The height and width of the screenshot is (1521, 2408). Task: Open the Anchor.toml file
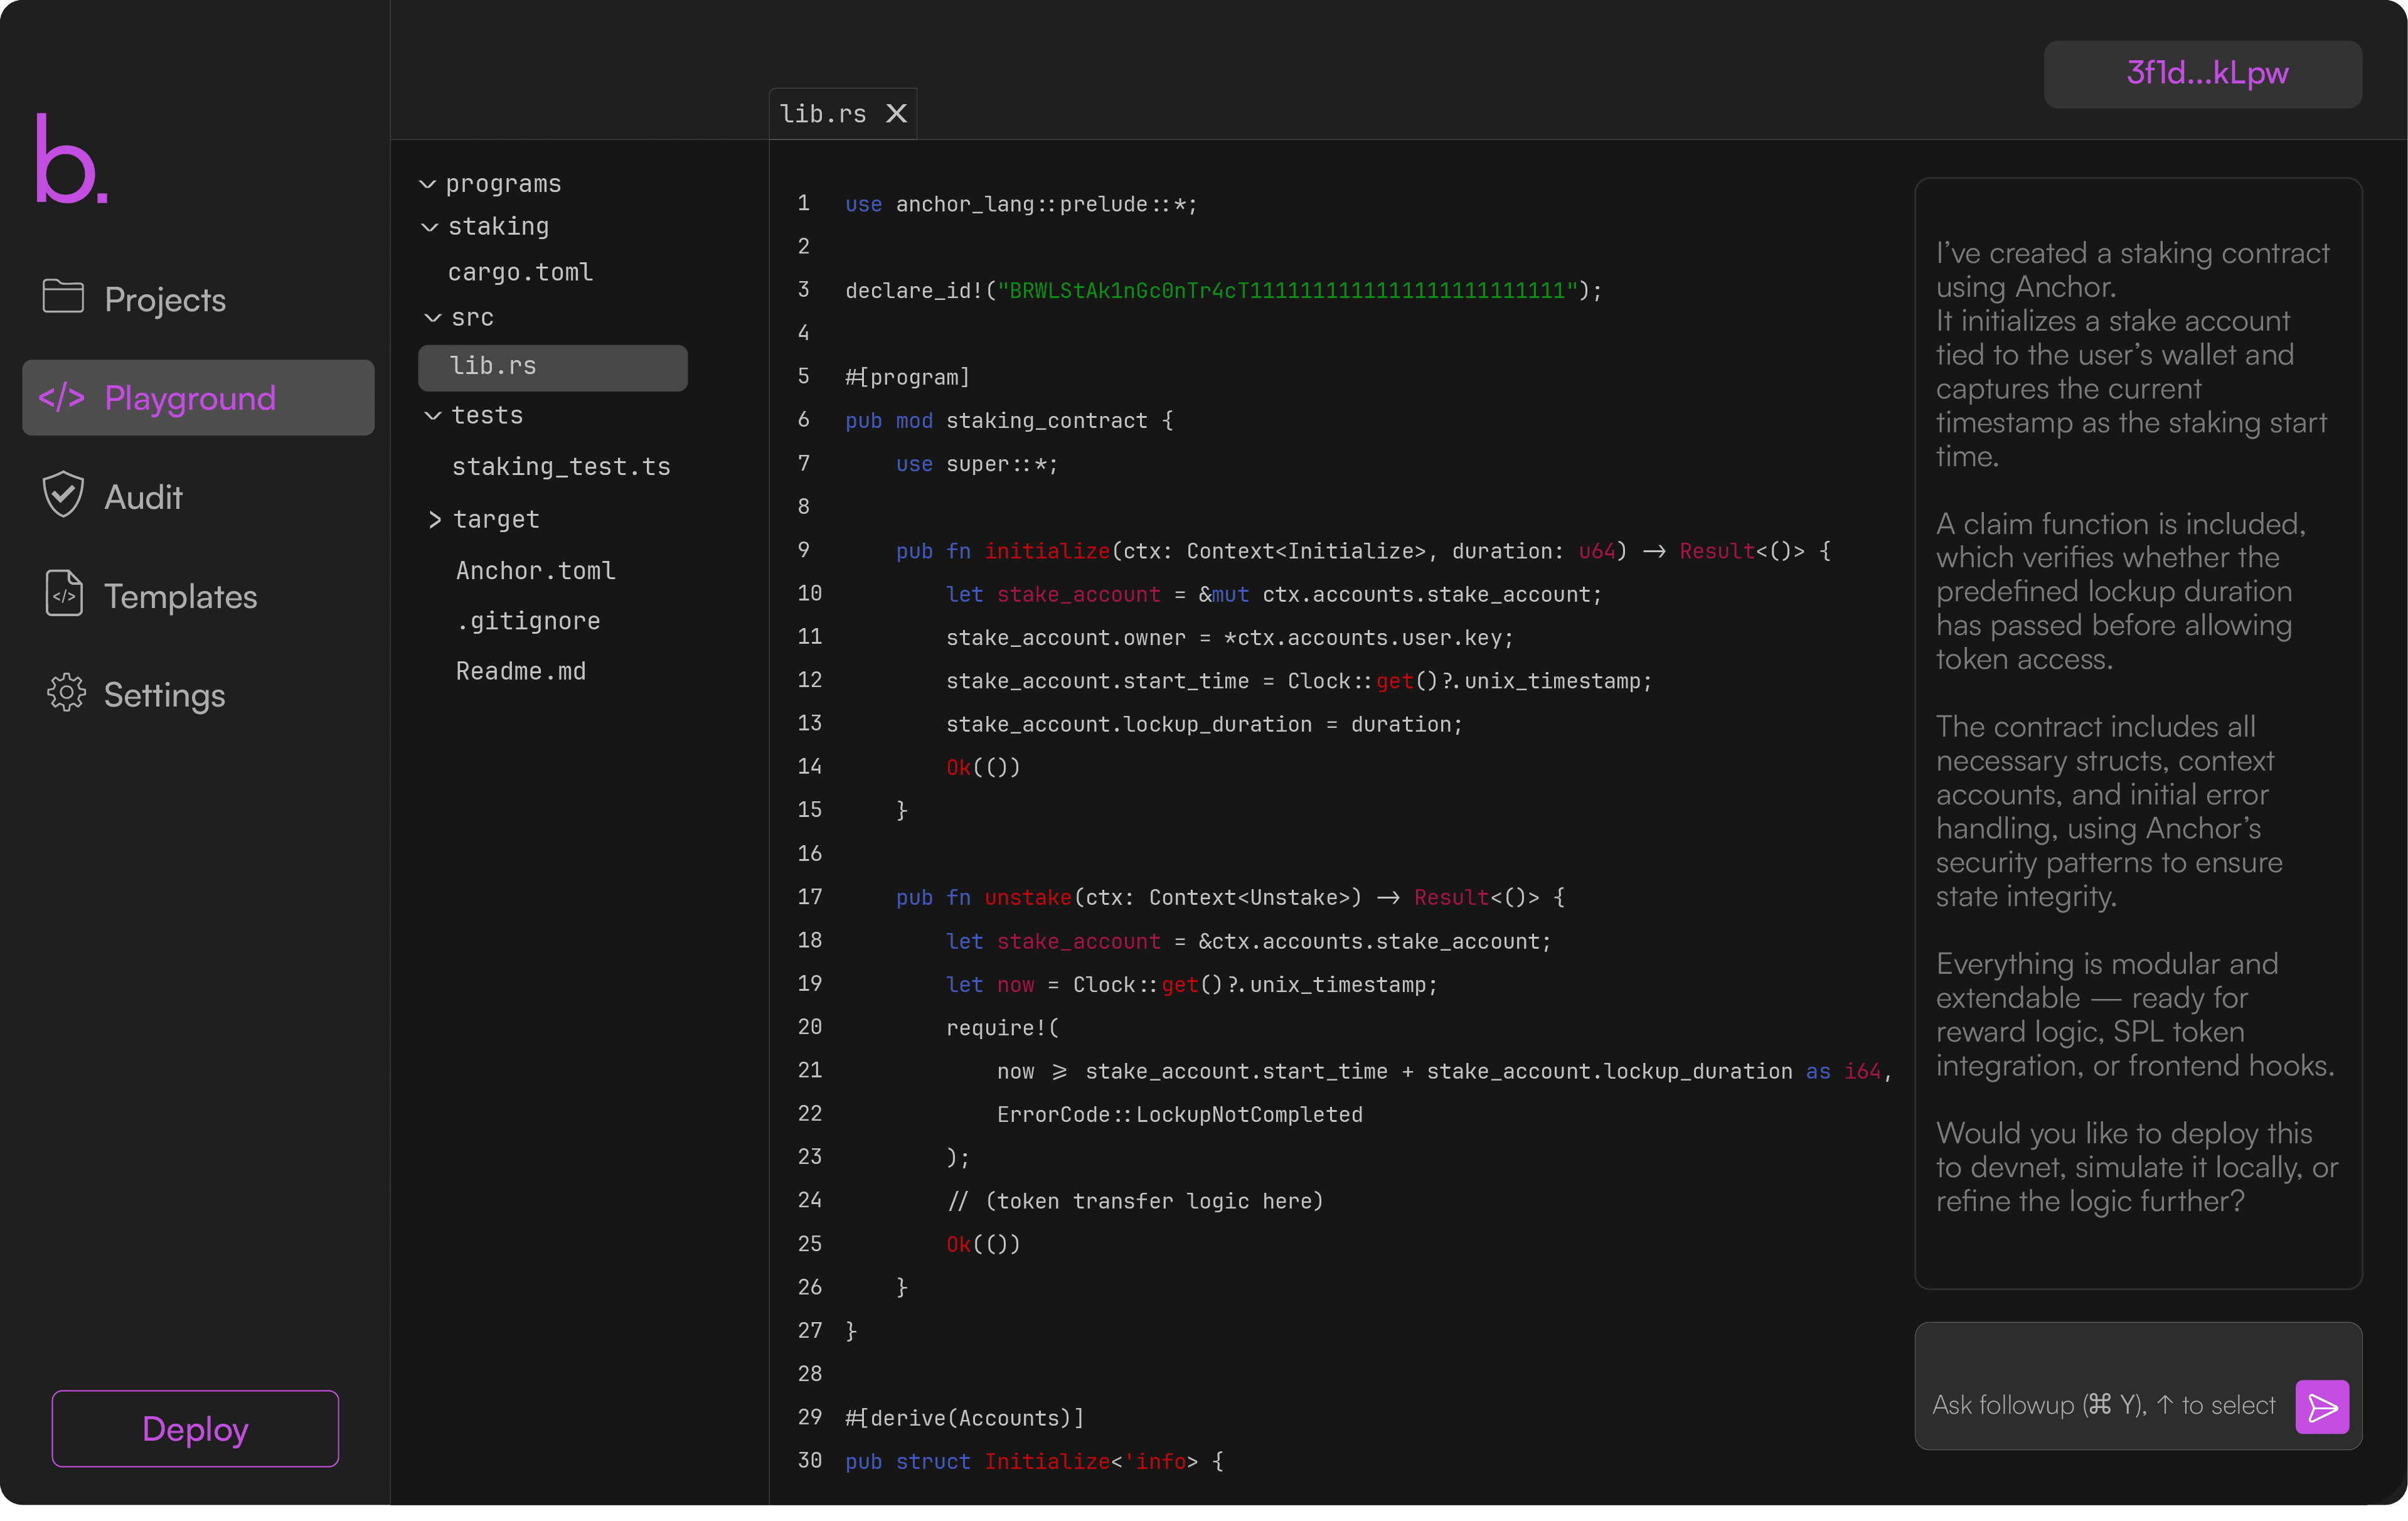536,570
